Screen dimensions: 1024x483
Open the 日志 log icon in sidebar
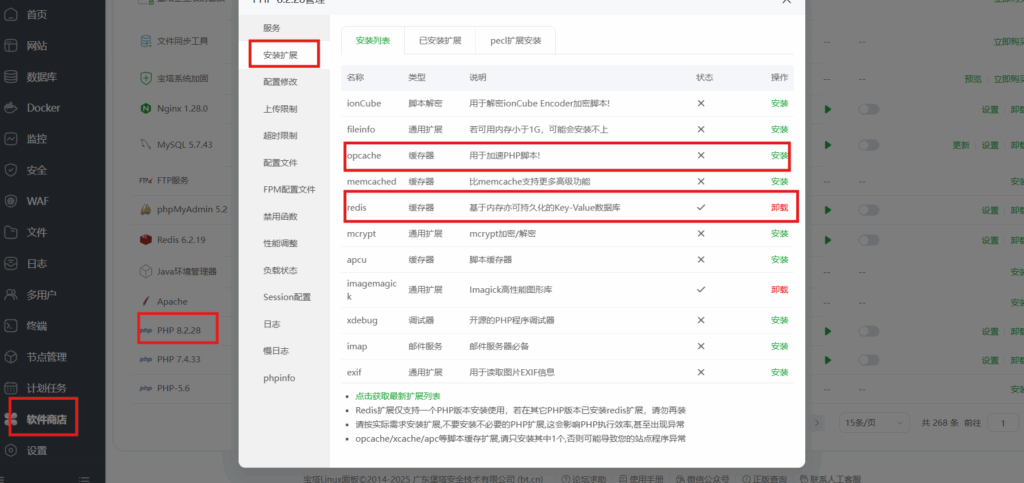(10, 264)
